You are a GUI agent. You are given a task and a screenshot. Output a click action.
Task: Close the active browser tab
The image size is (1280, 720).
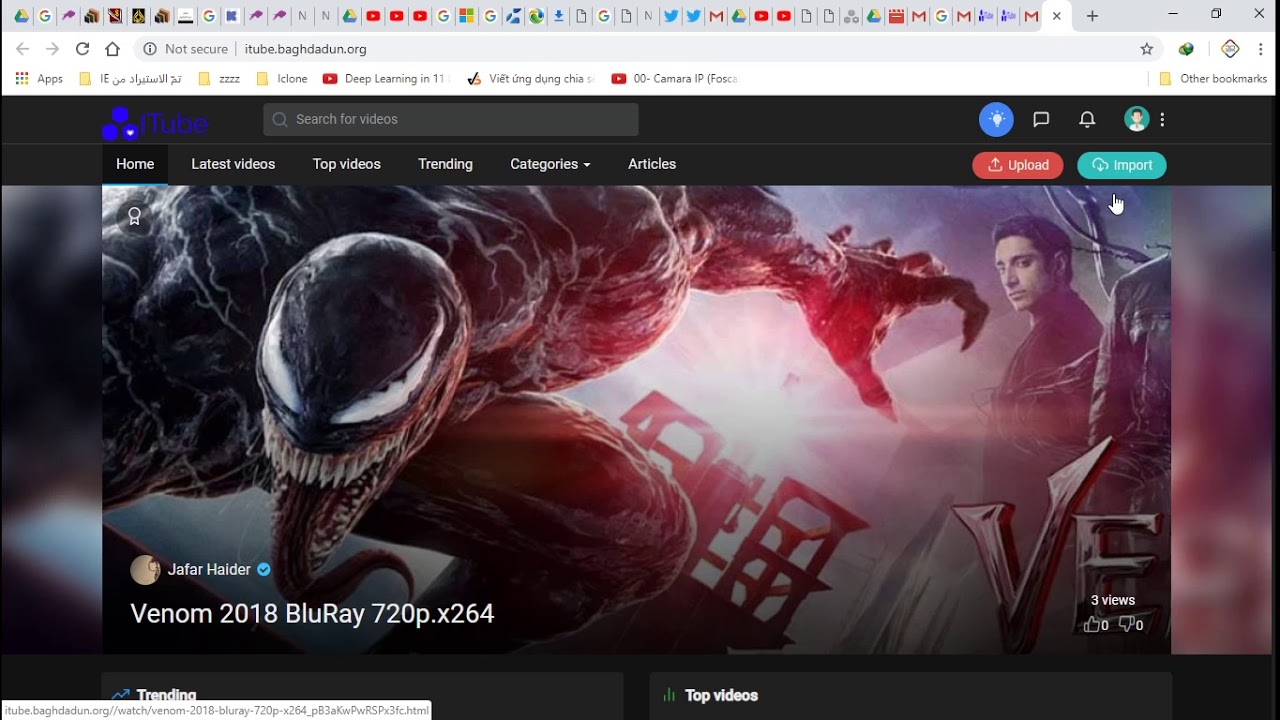pos(1056,16)
